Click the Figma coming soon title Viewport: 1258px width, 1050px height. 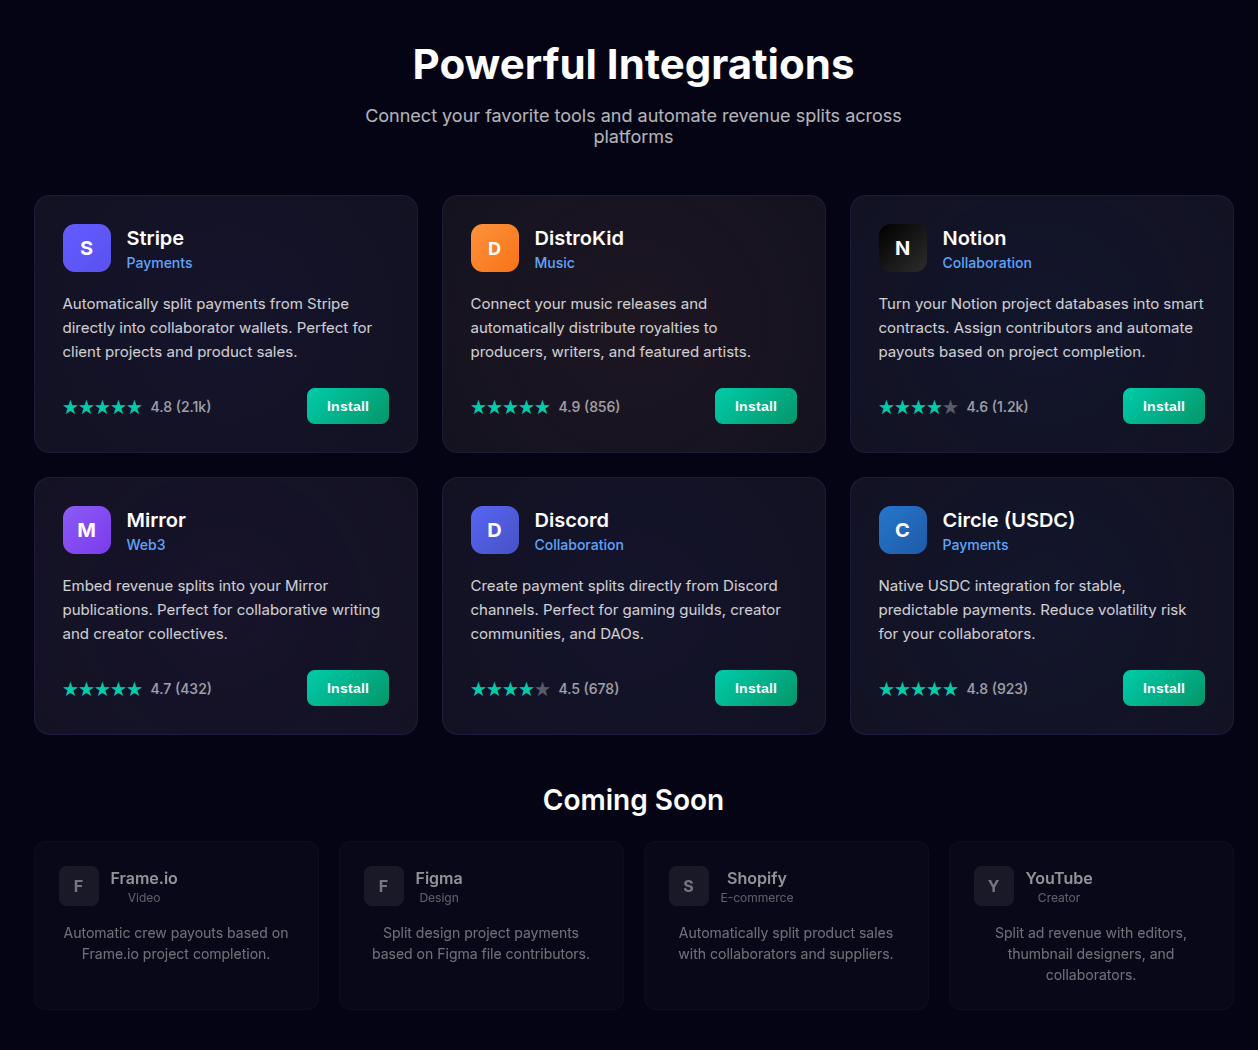coord(439,878)
